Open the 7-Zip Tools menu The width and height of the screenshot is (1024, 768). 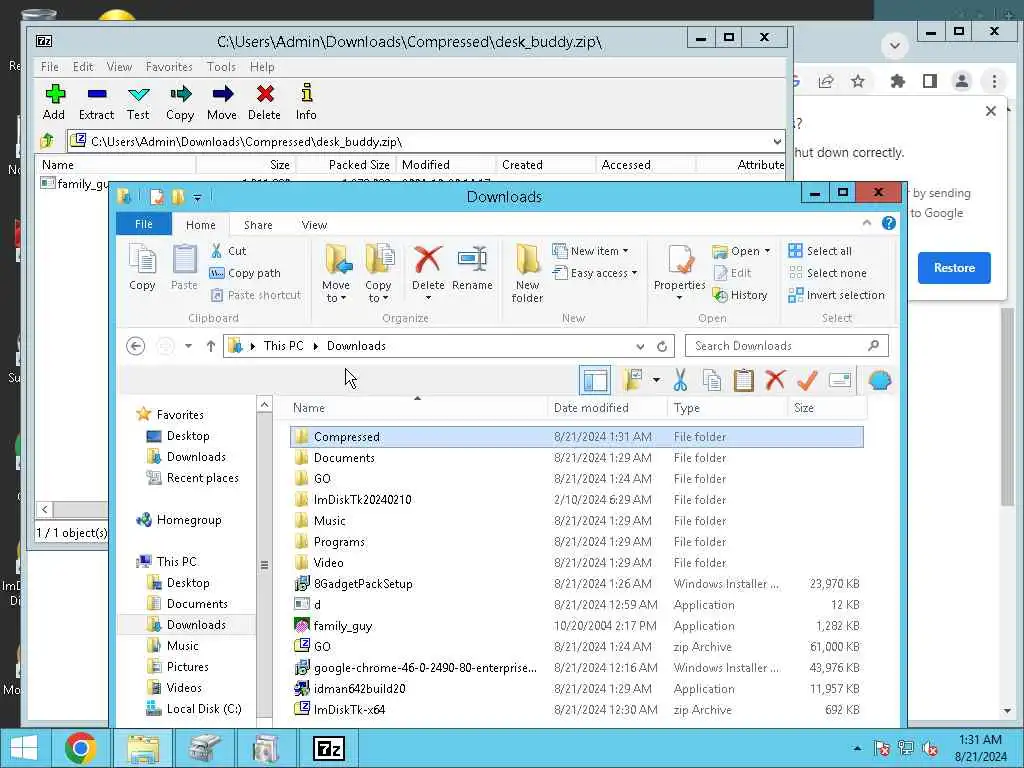coord(221,67)
